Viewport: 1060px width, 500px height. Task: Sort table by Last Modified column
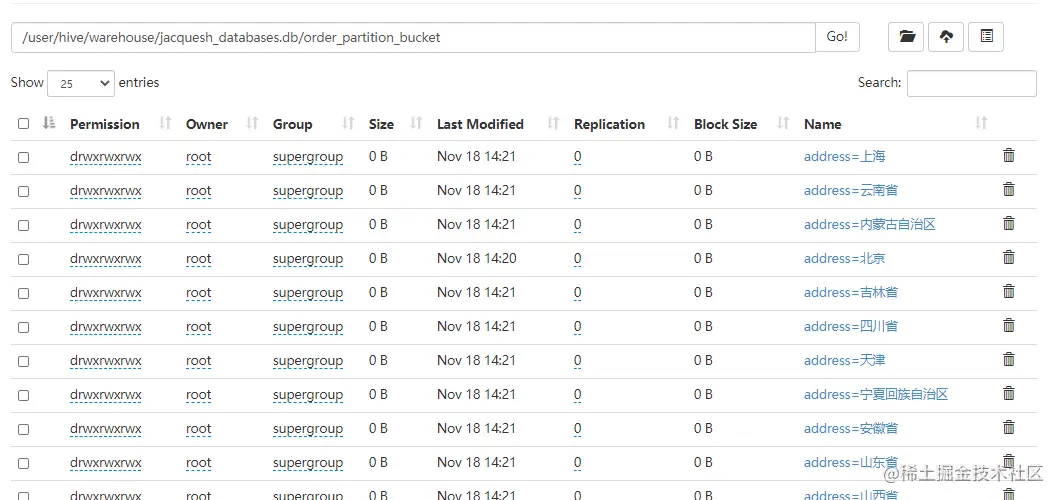[480, 124]
